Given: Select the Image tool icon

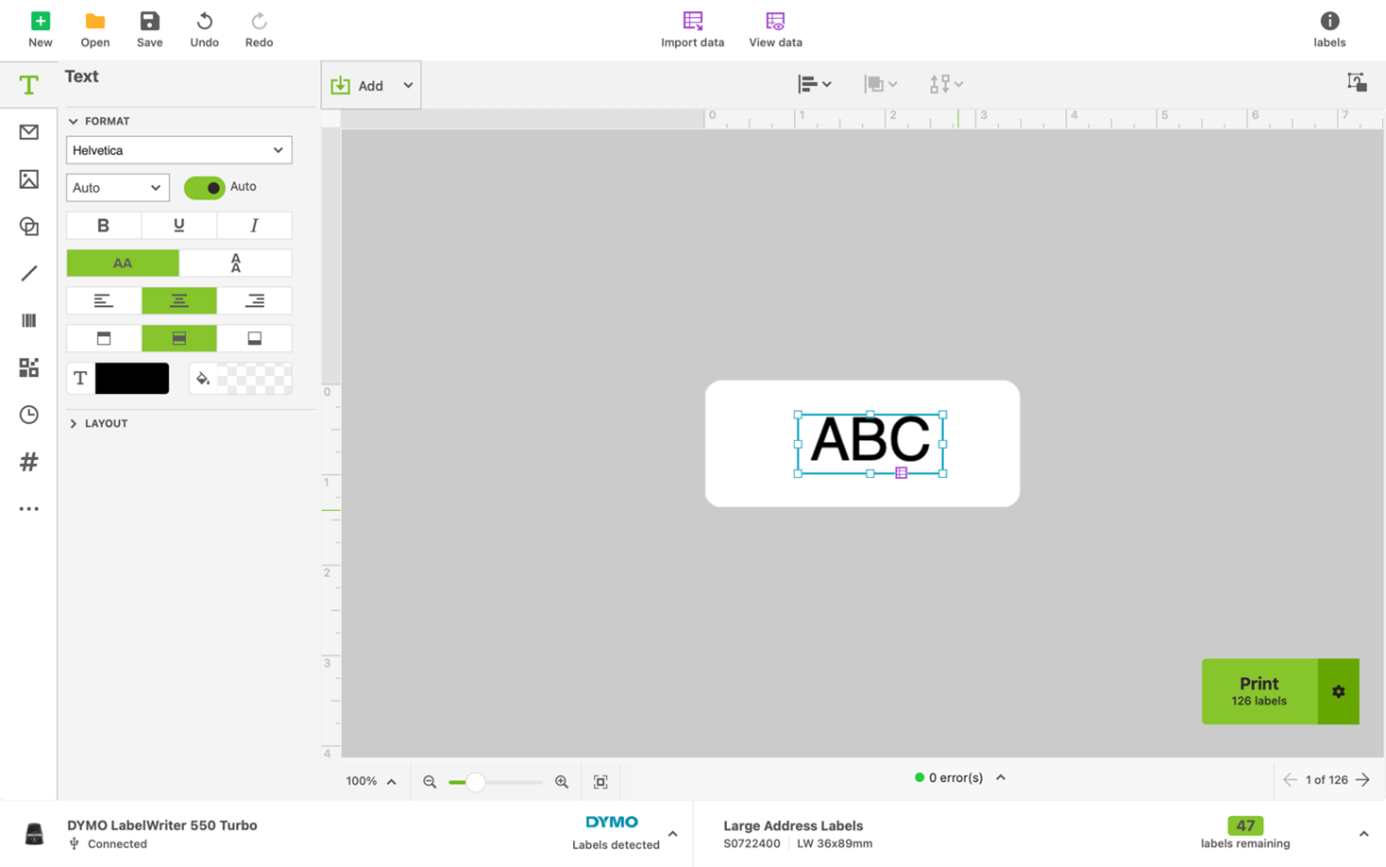Looking at the screenshot, I should click(x=29, y=179).
